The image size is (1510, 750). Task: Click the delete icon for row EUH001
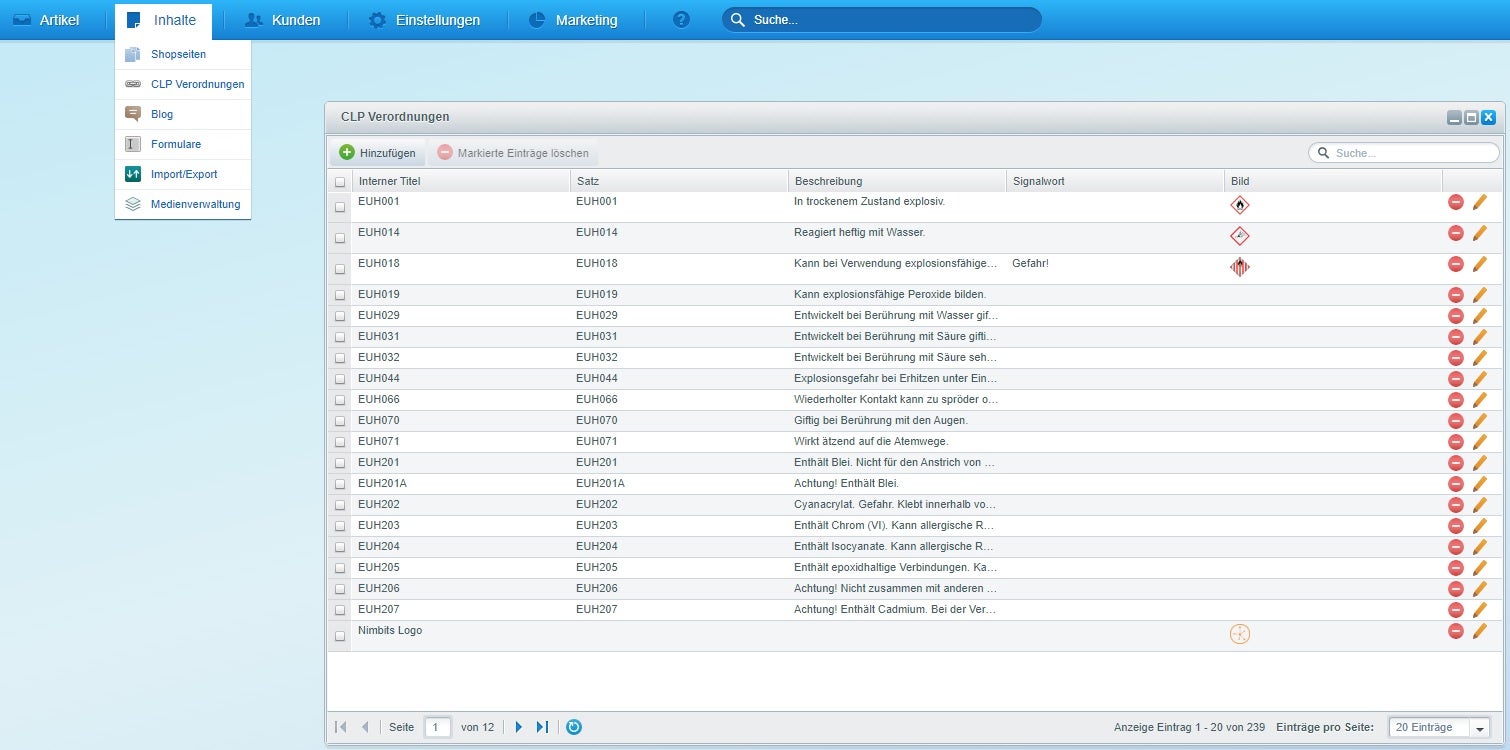click(x=1456, y=202)
